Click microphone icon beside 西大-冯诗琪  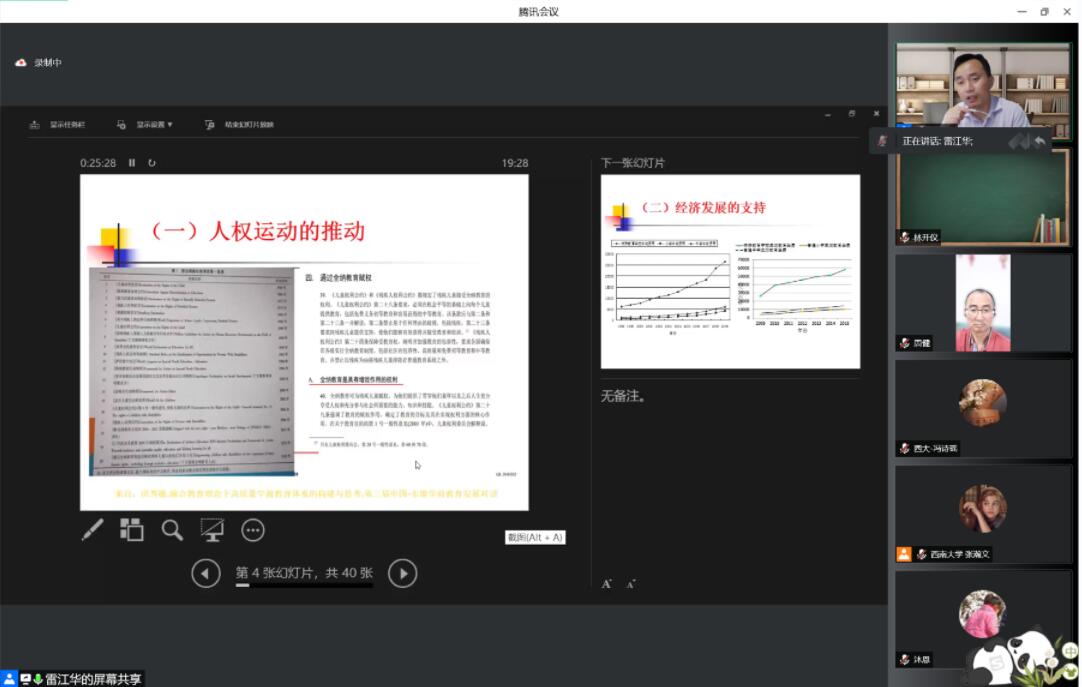click(x=905, y=448)
